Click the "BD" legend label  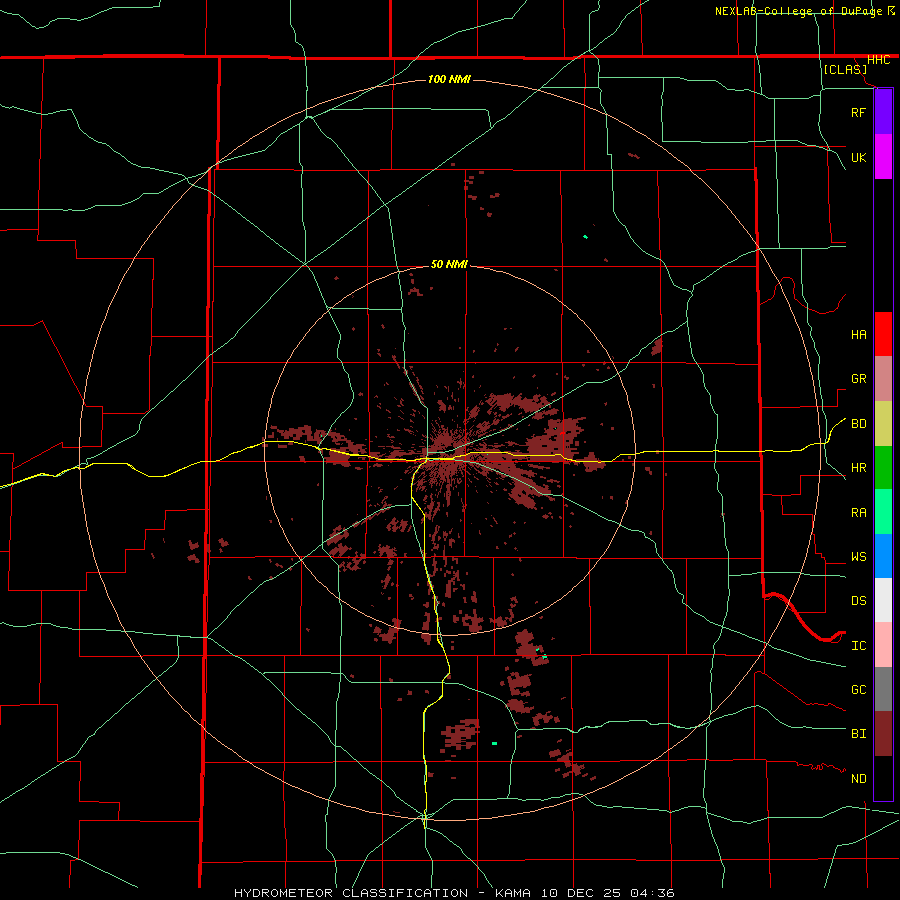[x=858, y=424]
